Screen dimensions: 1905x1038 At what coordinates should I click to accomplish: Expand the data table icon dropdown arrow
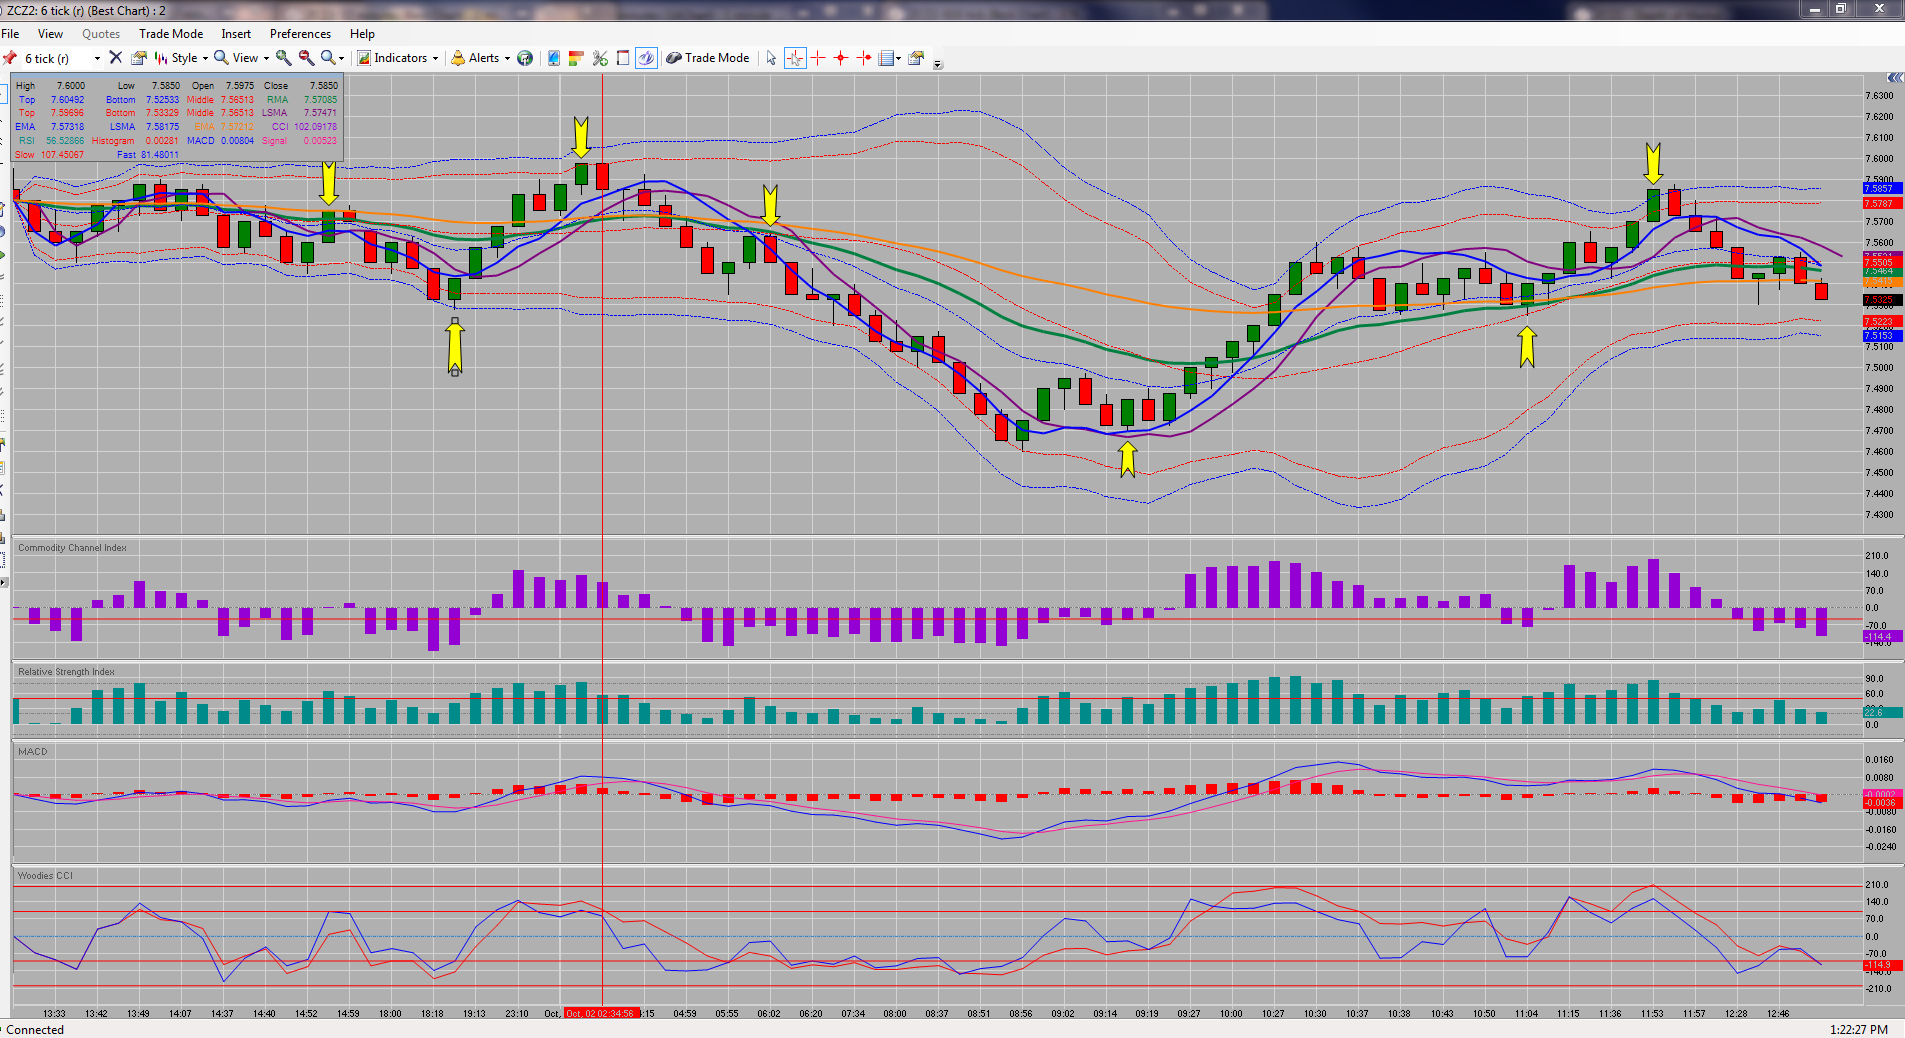898,59
